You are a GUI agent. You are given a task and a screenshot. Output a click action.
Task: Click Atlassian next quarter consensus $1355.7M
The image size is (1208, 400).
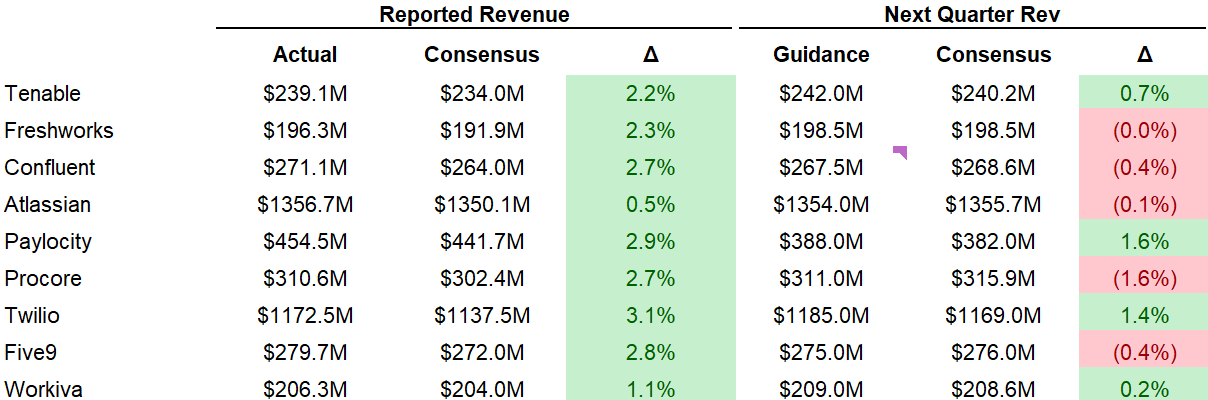coord(994,205)
